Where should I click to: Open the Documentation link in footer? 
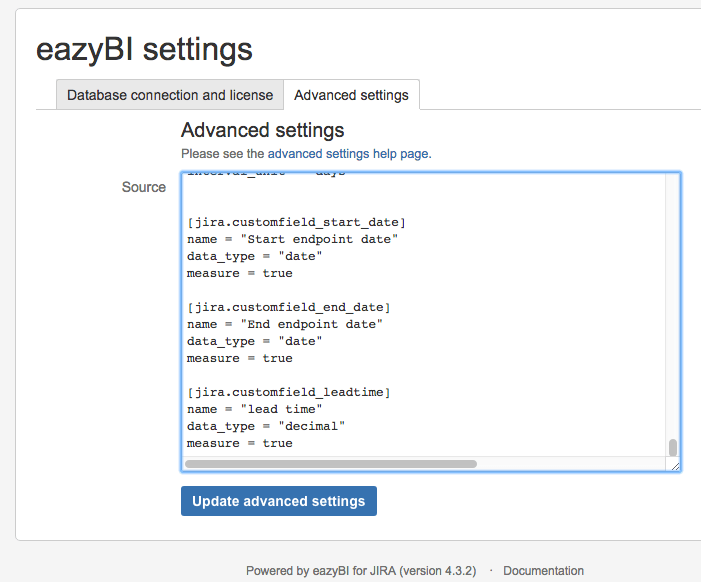pos(543,571)
